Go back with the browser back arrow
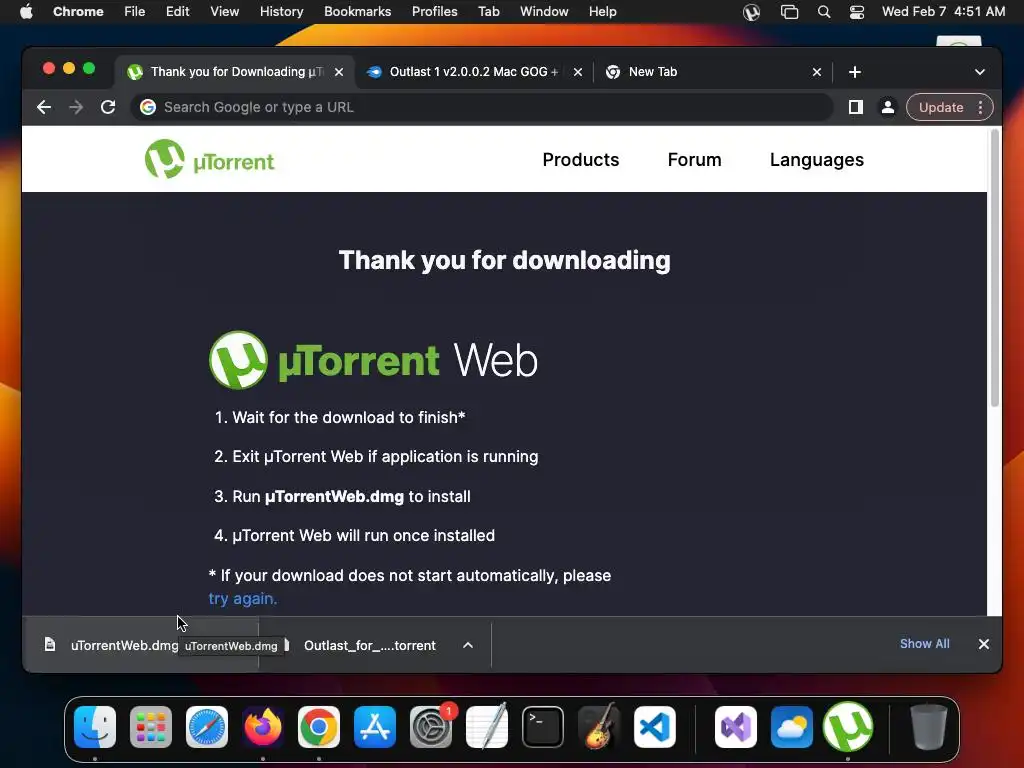This screenshot has width=1024, height=768. [x=44, y=107]
